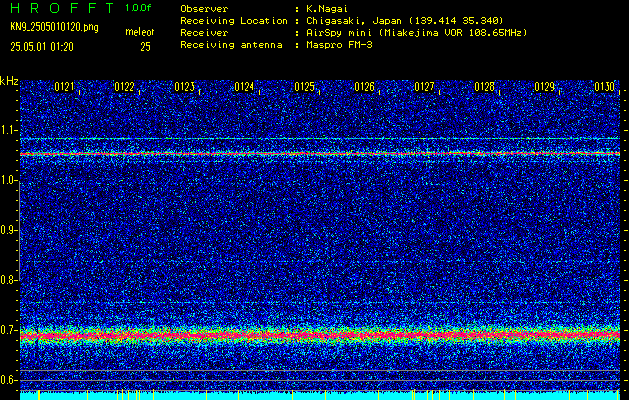Click the 0.7 frequency axis label
The width and height of the screenshot is (629, 400).
8,330
